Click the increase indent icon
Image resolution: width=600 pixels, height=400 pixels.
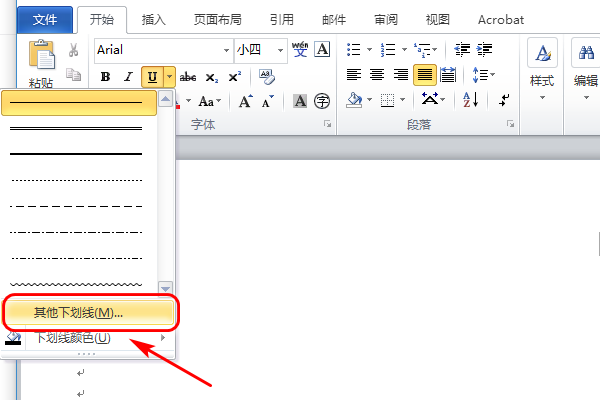484,50
